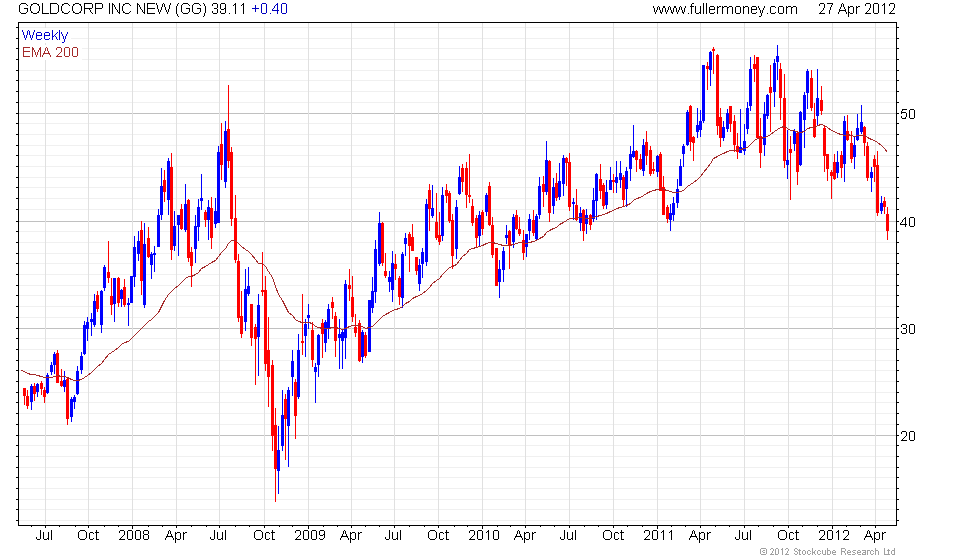
Task: Click the 2010 year axis label
Action: pos(484,536)
